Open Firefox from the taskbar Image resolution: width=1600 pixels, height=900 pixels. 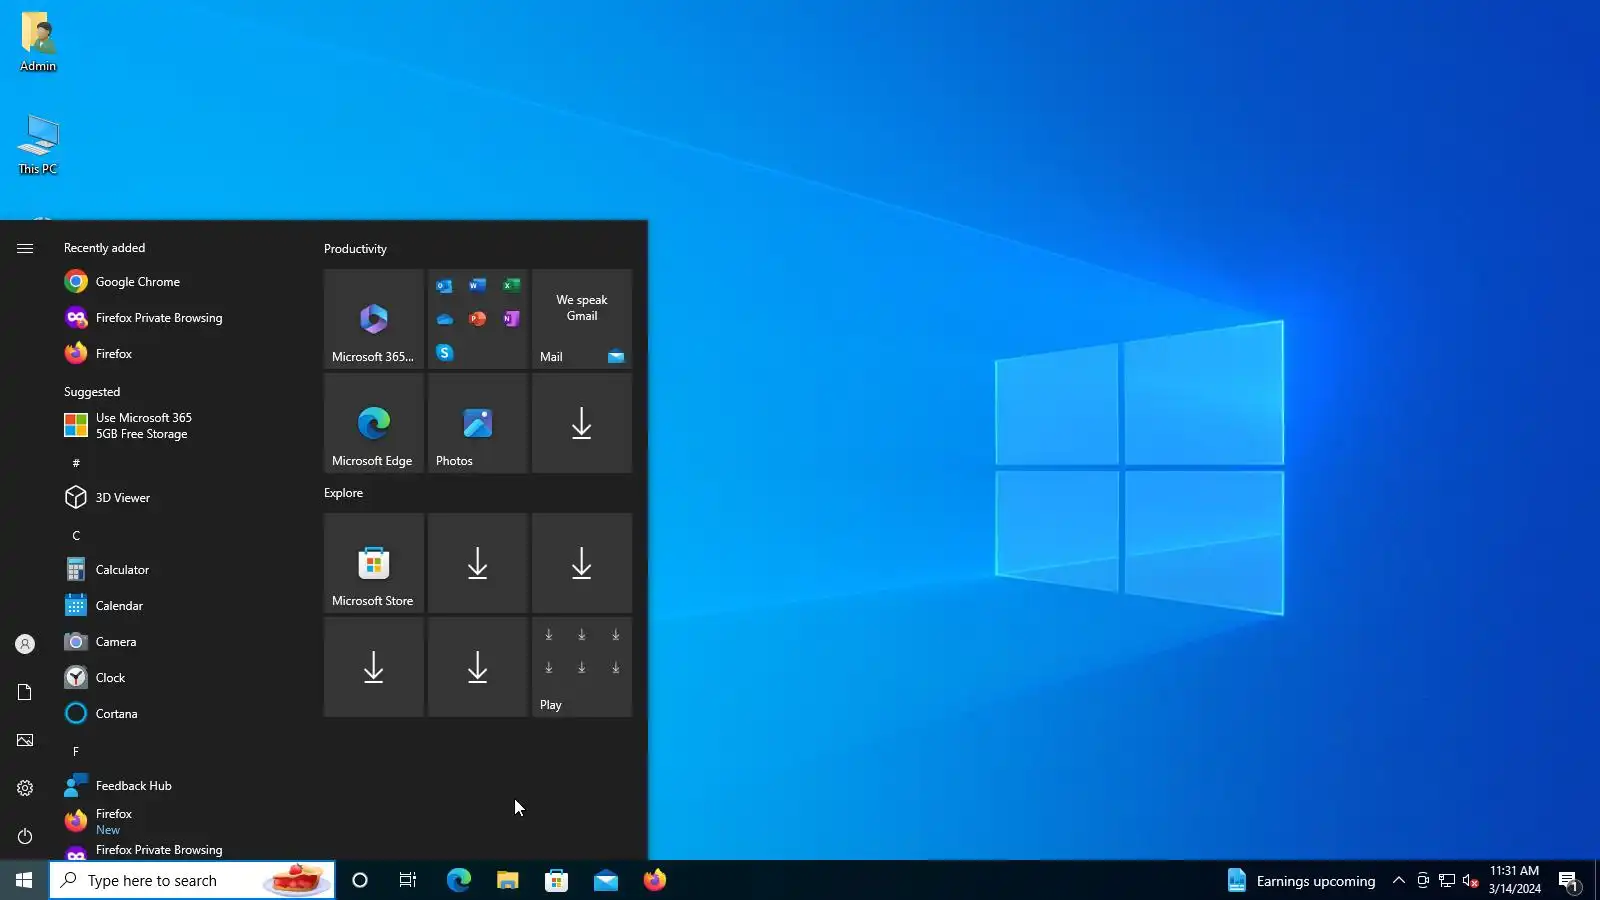point(654,880)
